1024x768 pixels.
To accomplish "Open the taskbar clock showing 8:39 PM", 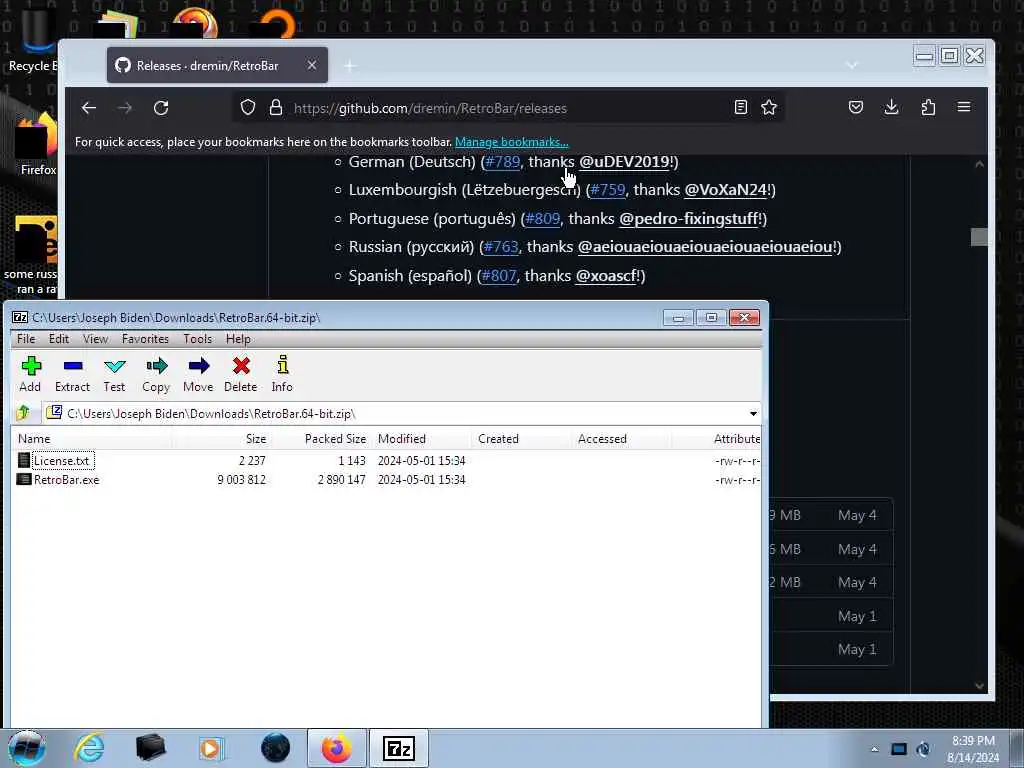I will [x=973, y=749].
